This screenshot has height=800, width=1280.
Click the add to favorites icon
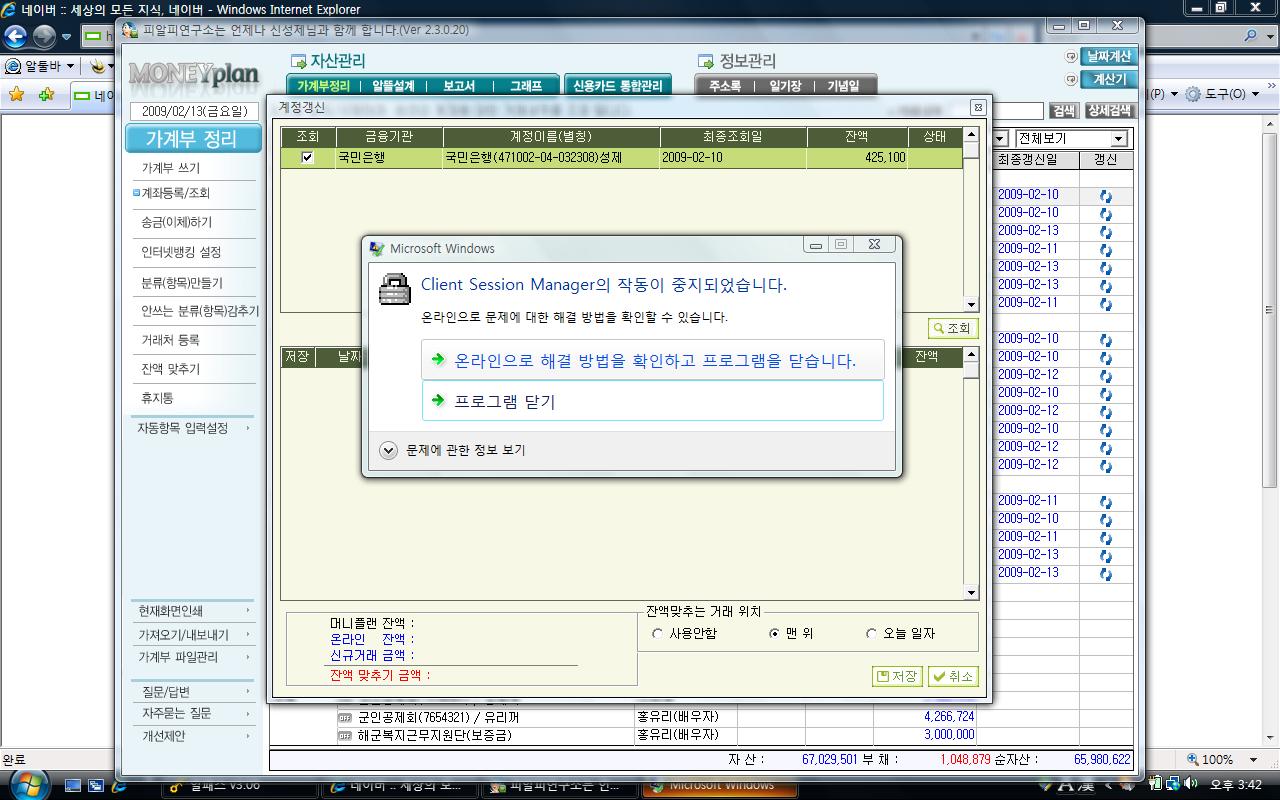(x=46, y=95)
